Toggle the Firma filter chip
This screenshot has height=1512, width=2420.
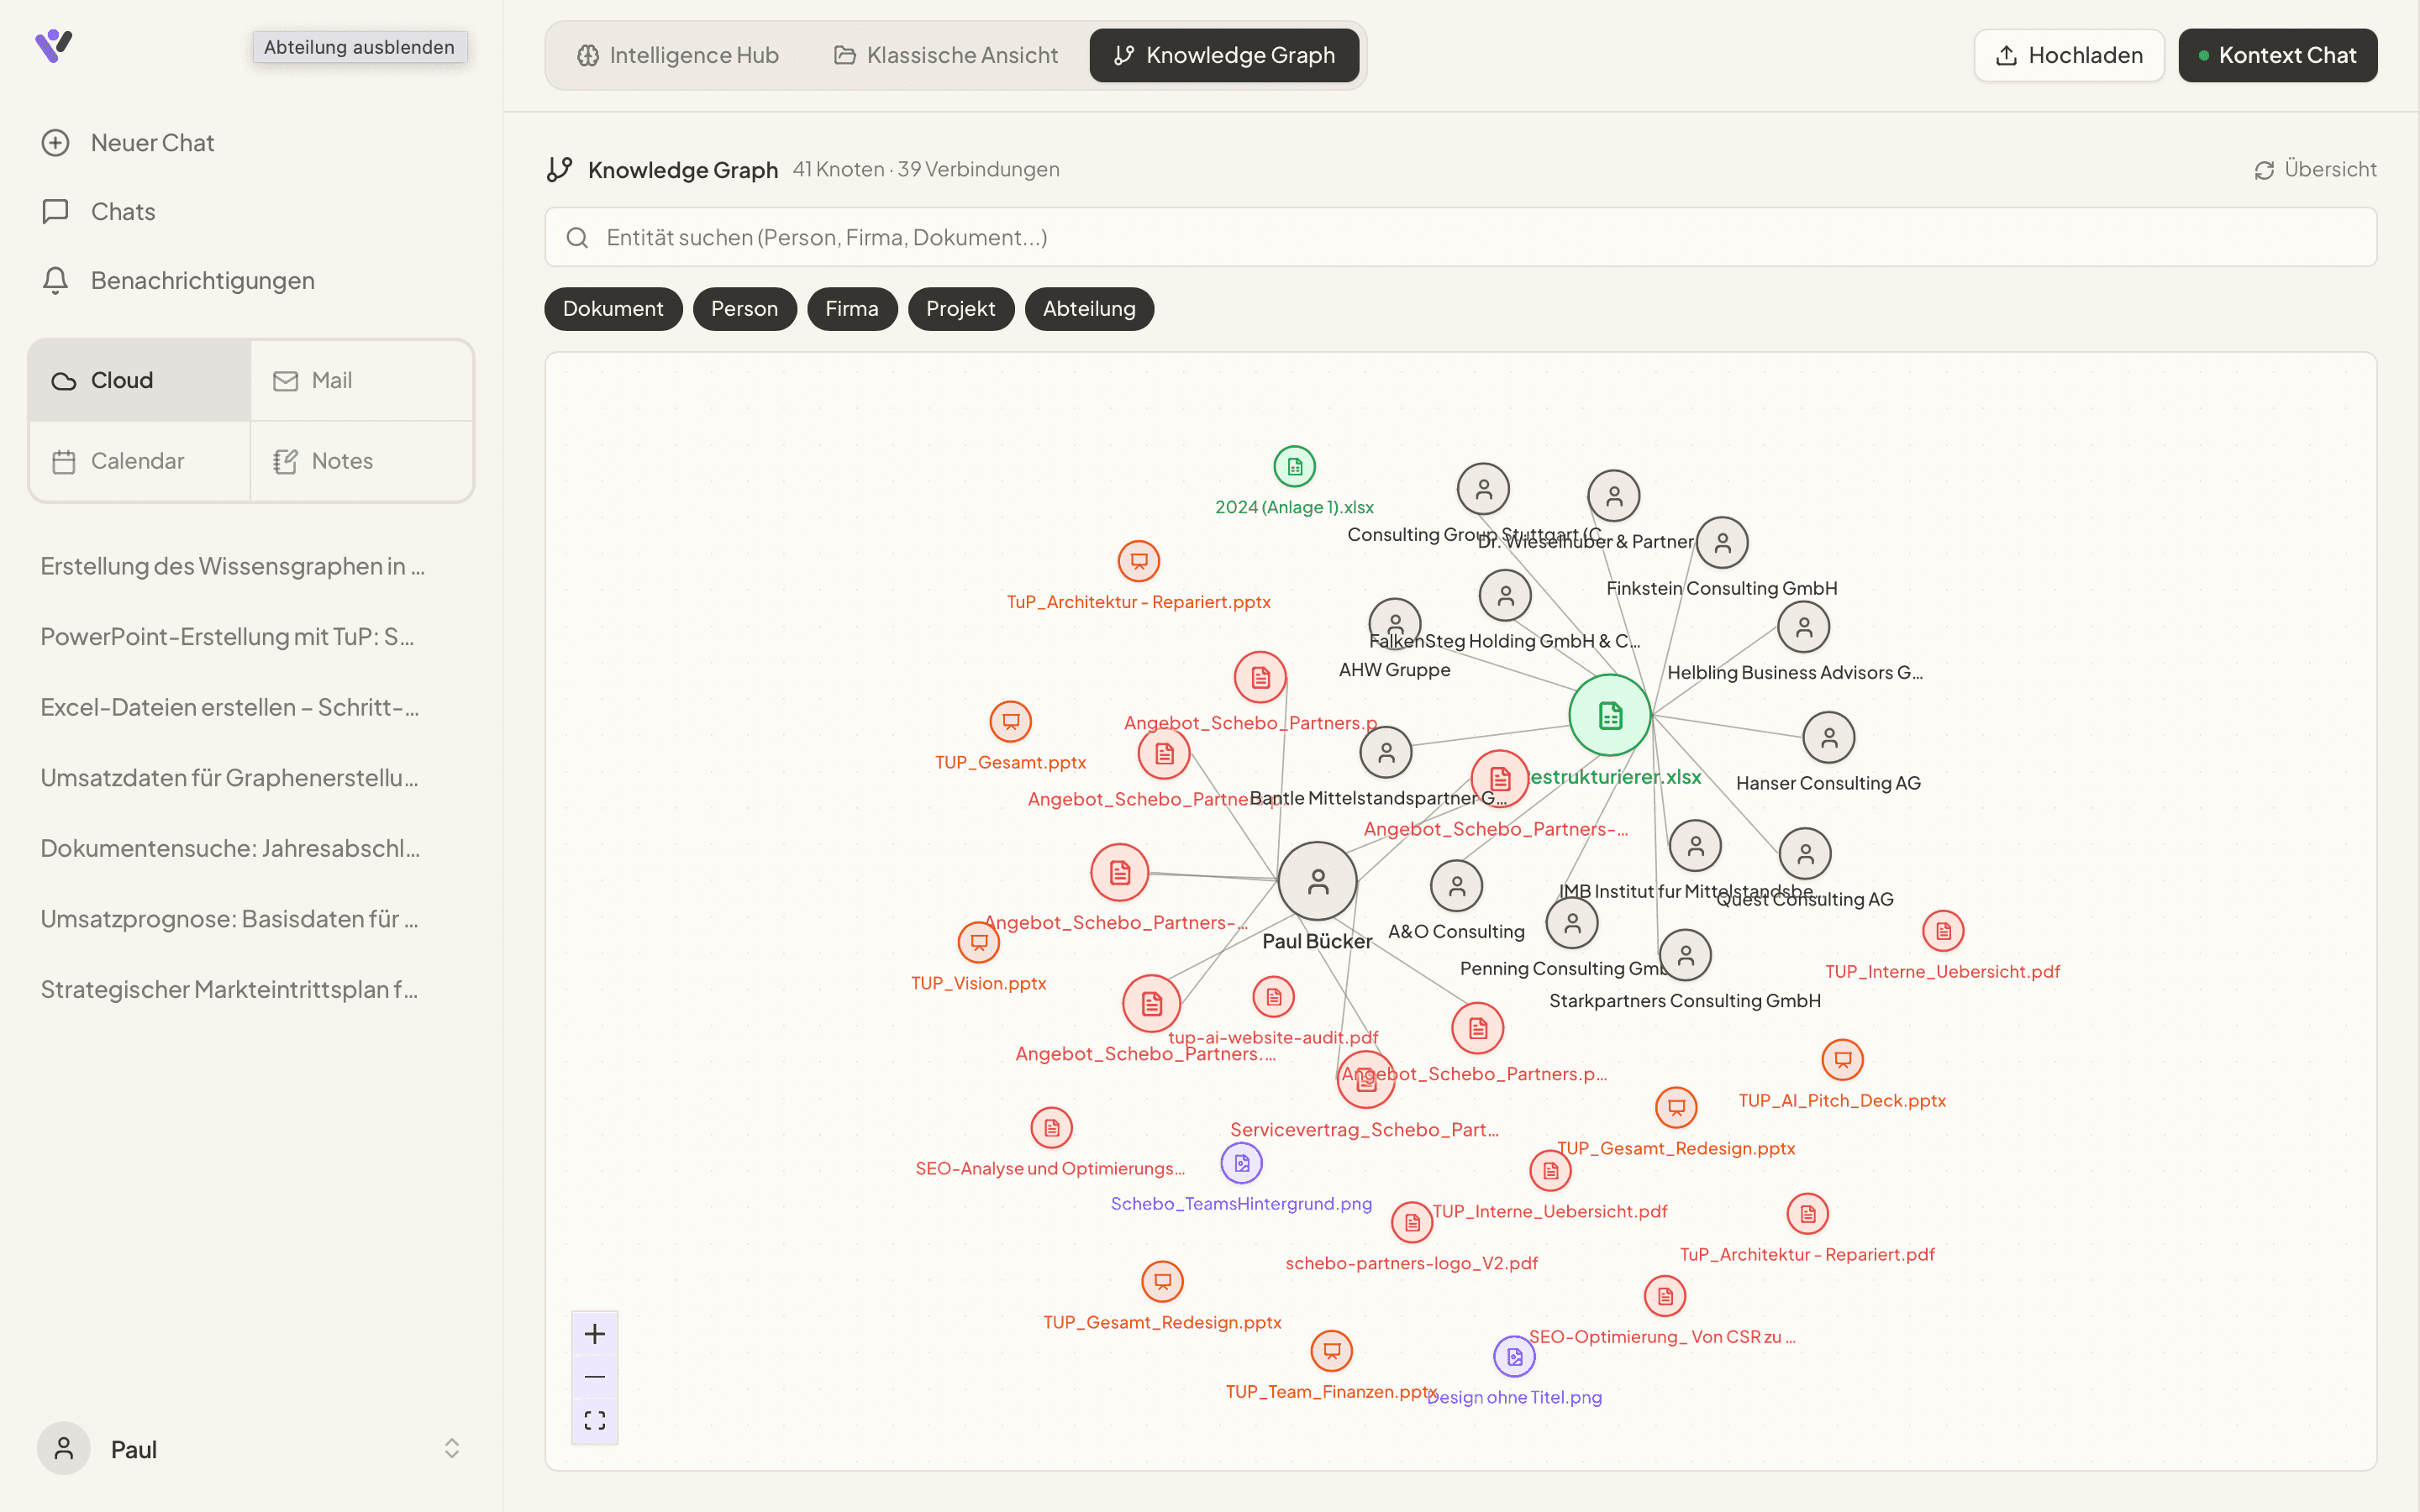point(852,309)
